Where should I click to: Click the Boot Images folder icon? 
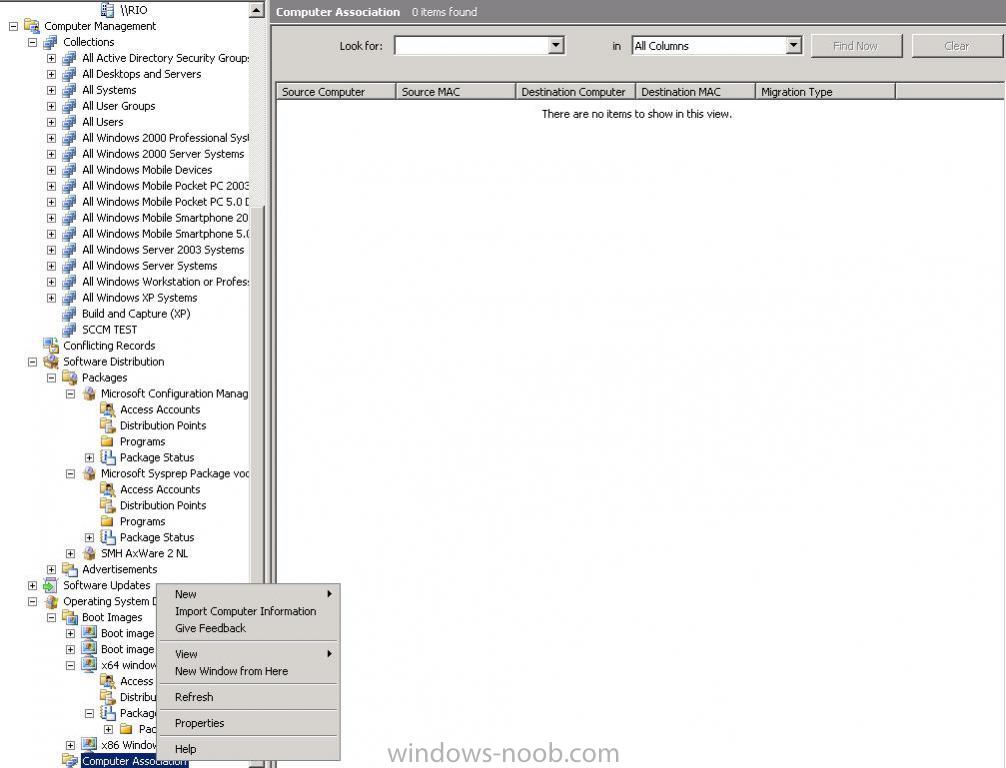click(x=69, y=617)
